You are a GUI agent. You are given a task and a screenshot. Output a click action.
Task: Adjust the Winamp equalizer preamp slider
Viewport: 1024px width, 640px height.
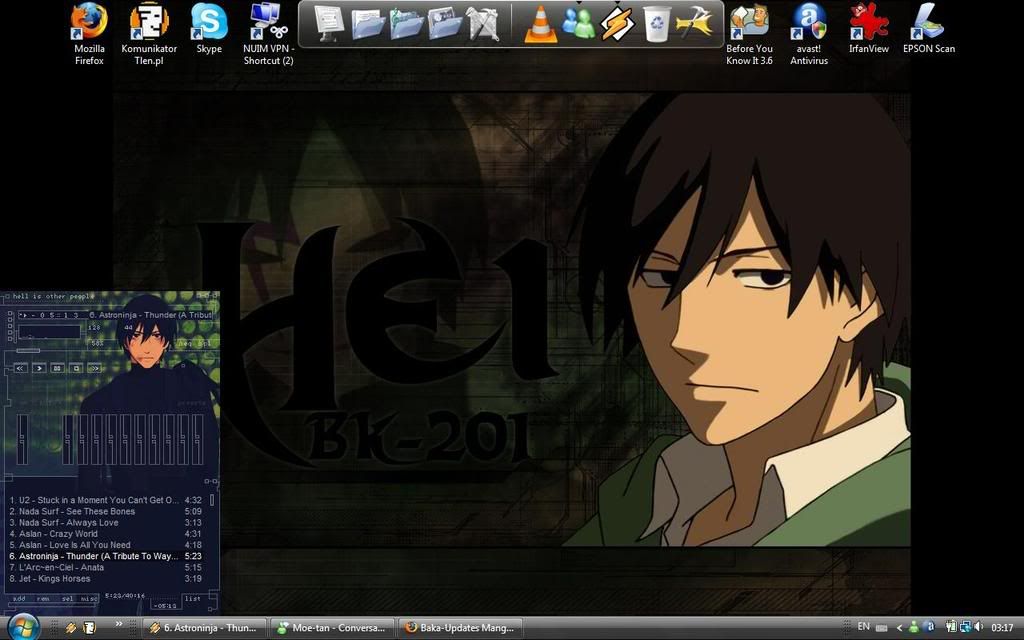pyautogui.click(x=23, y=439)
